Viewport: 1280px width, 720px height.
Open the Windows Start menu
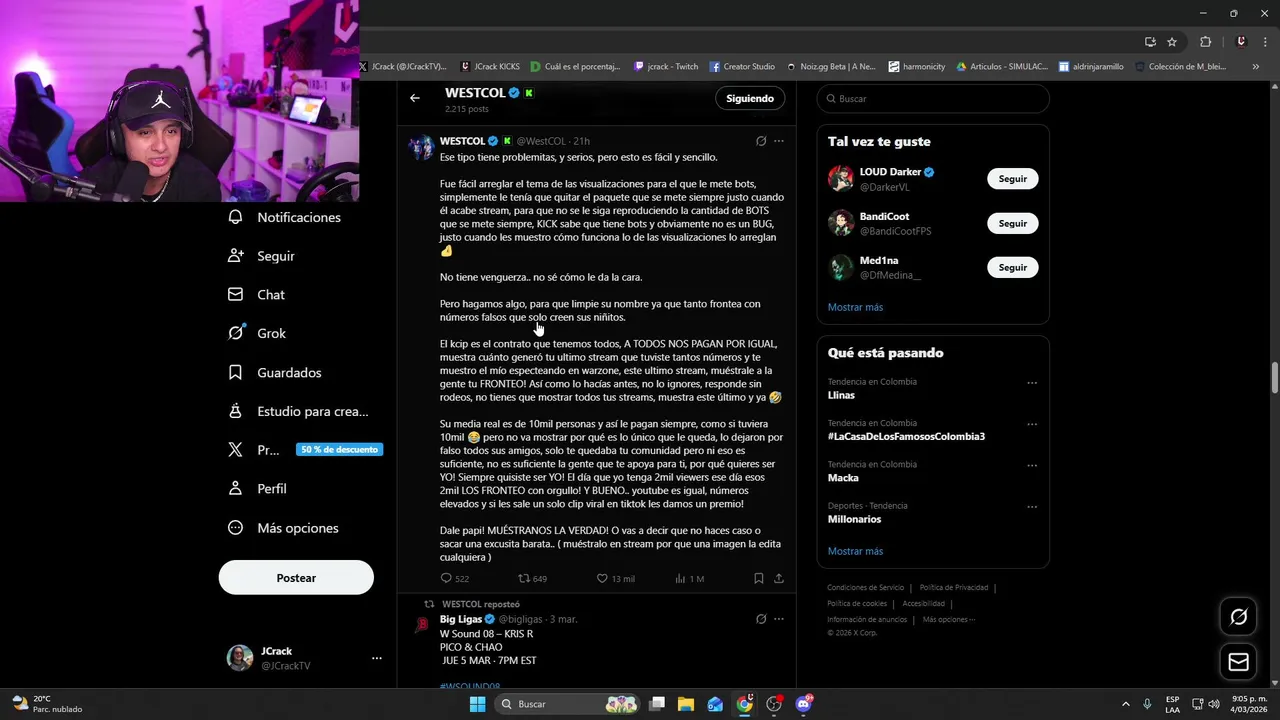[478, 704]
